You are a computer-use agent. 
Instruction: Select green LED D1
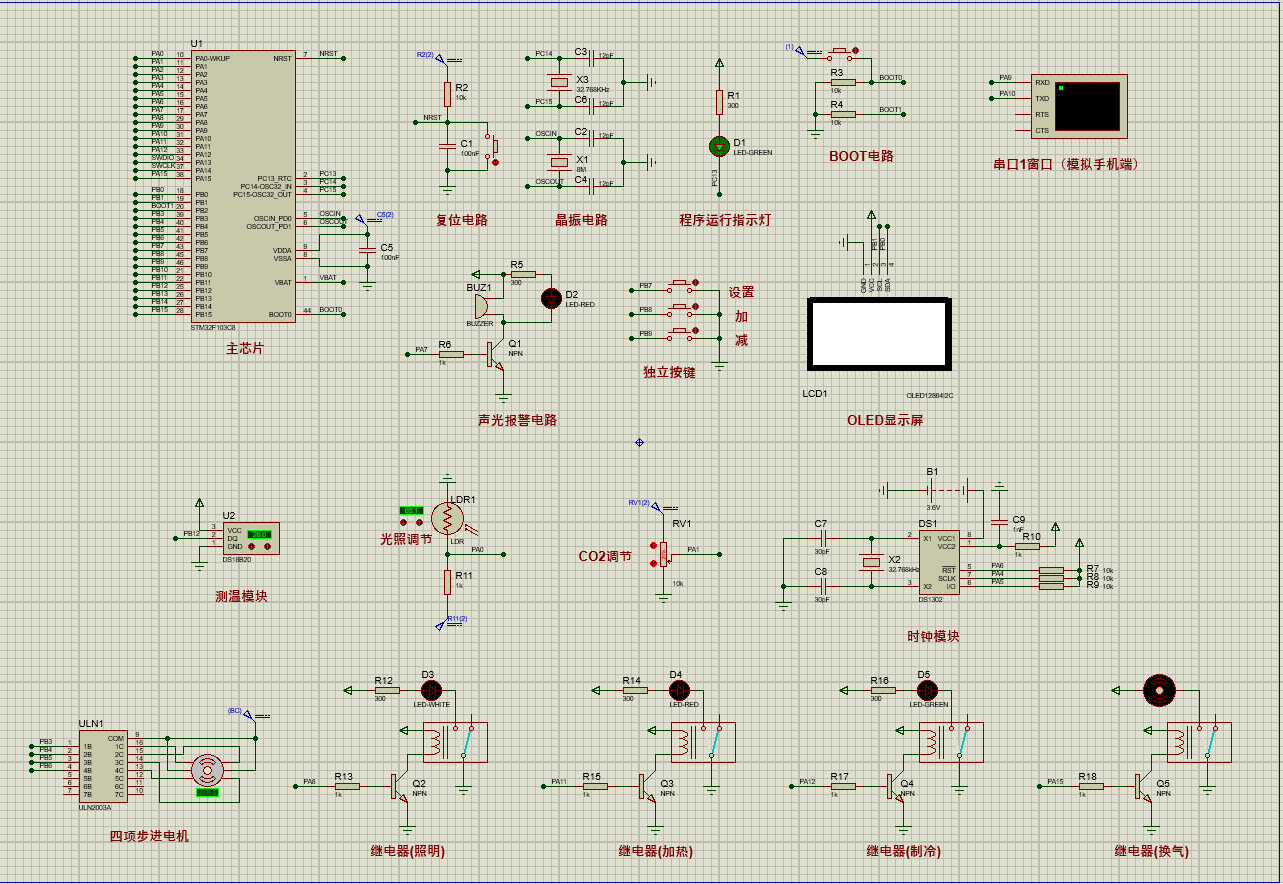(x=719, y=146)
